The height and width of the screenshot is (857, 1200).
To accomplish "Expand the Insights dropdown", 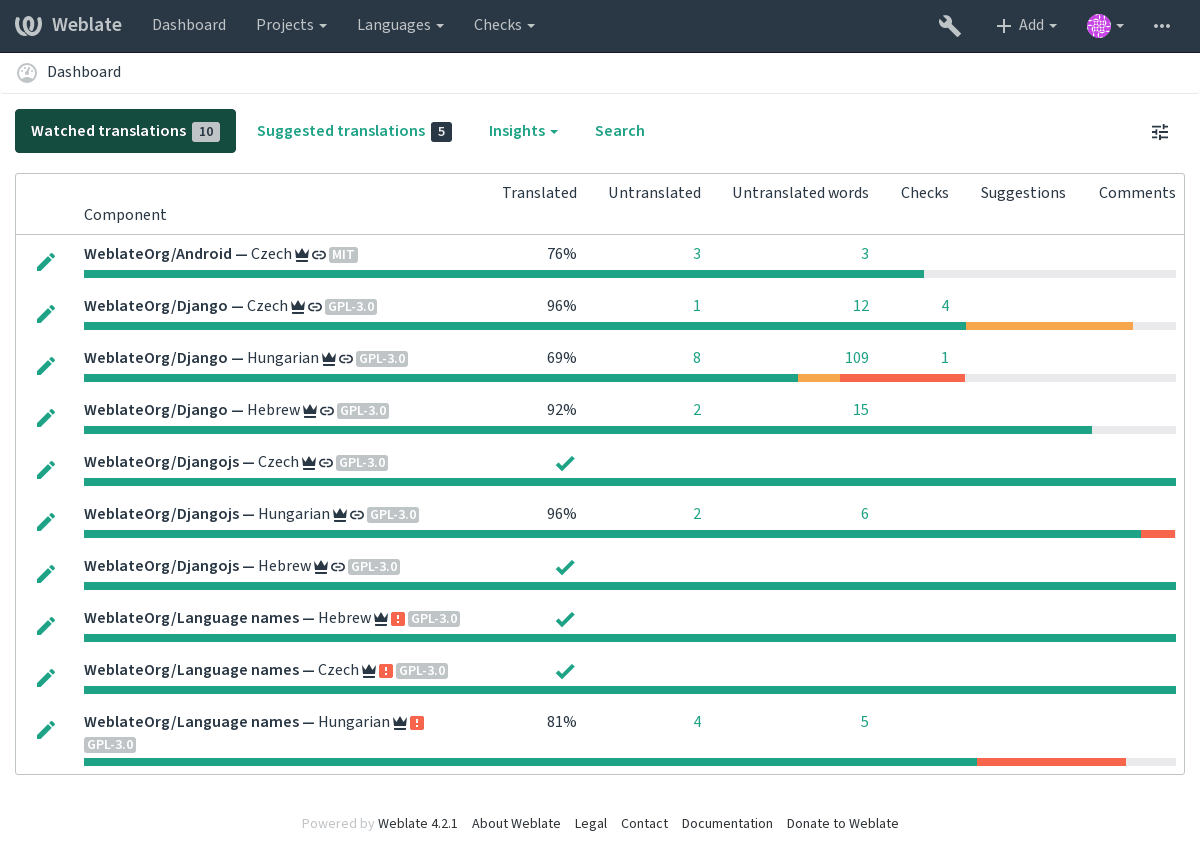I will [x=523, y=131].
